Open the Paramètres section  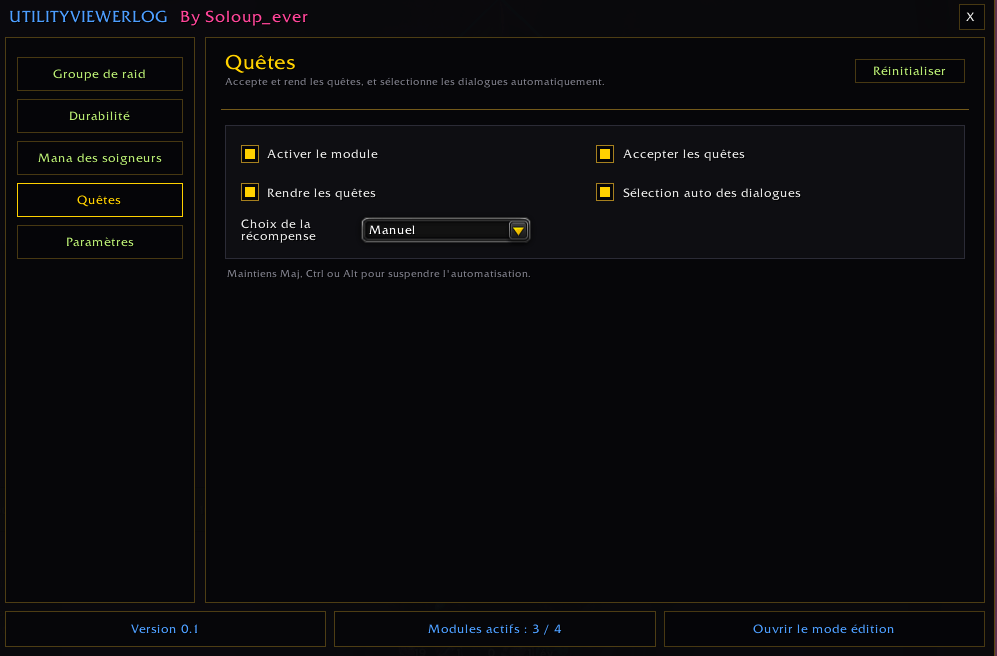click(x=100, y=242)
